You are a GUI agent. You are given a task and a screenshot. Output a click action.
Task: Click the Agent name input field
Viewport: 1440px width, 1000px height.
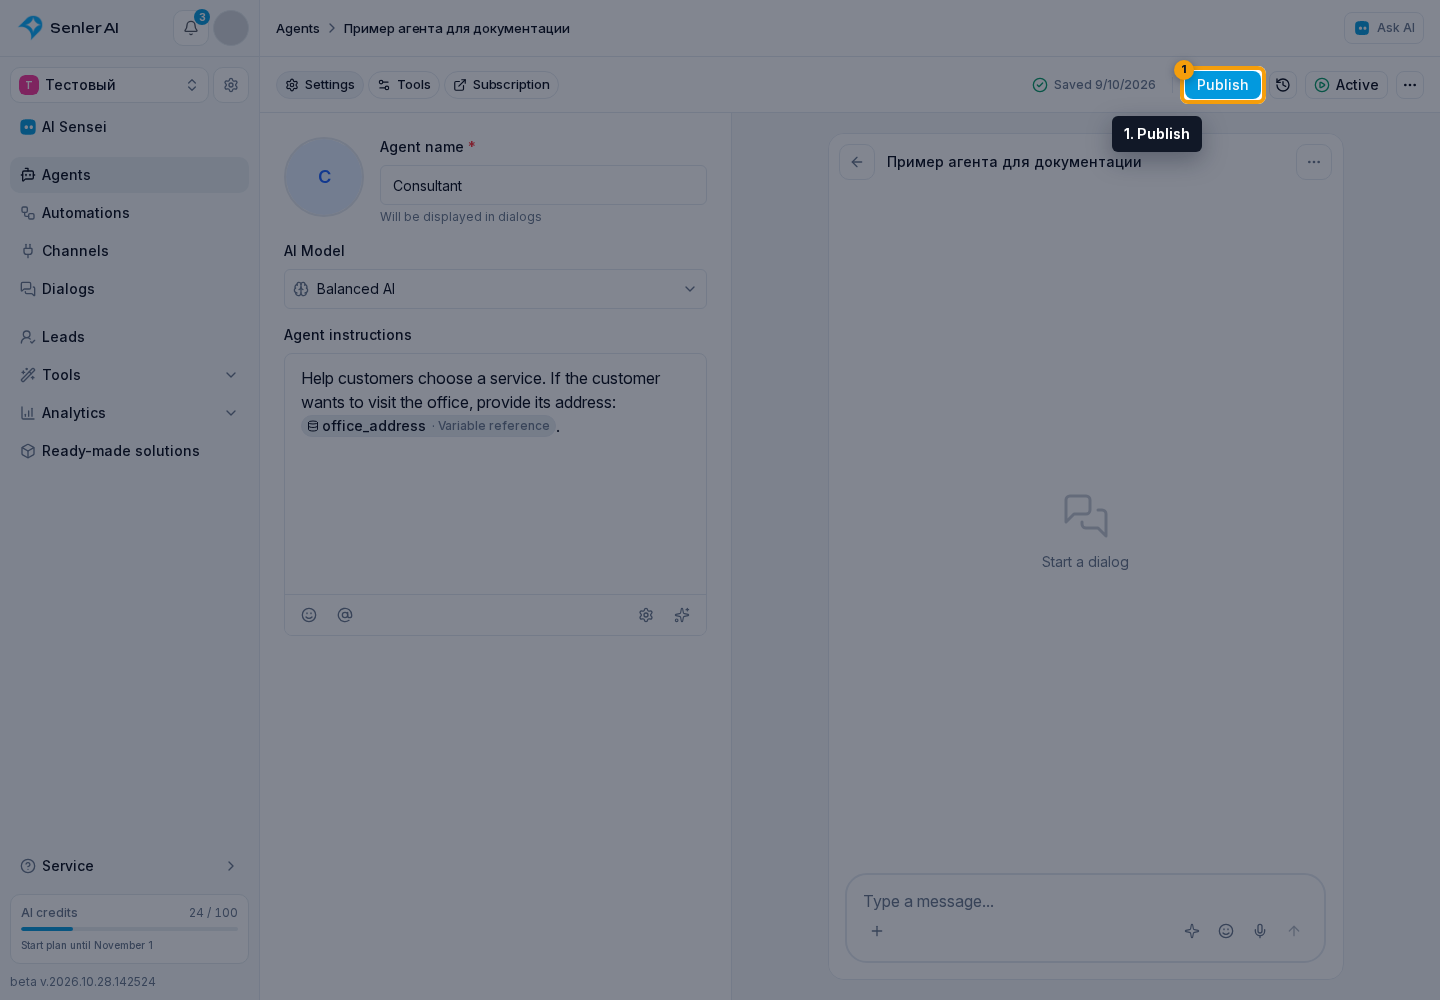[543, 185]
